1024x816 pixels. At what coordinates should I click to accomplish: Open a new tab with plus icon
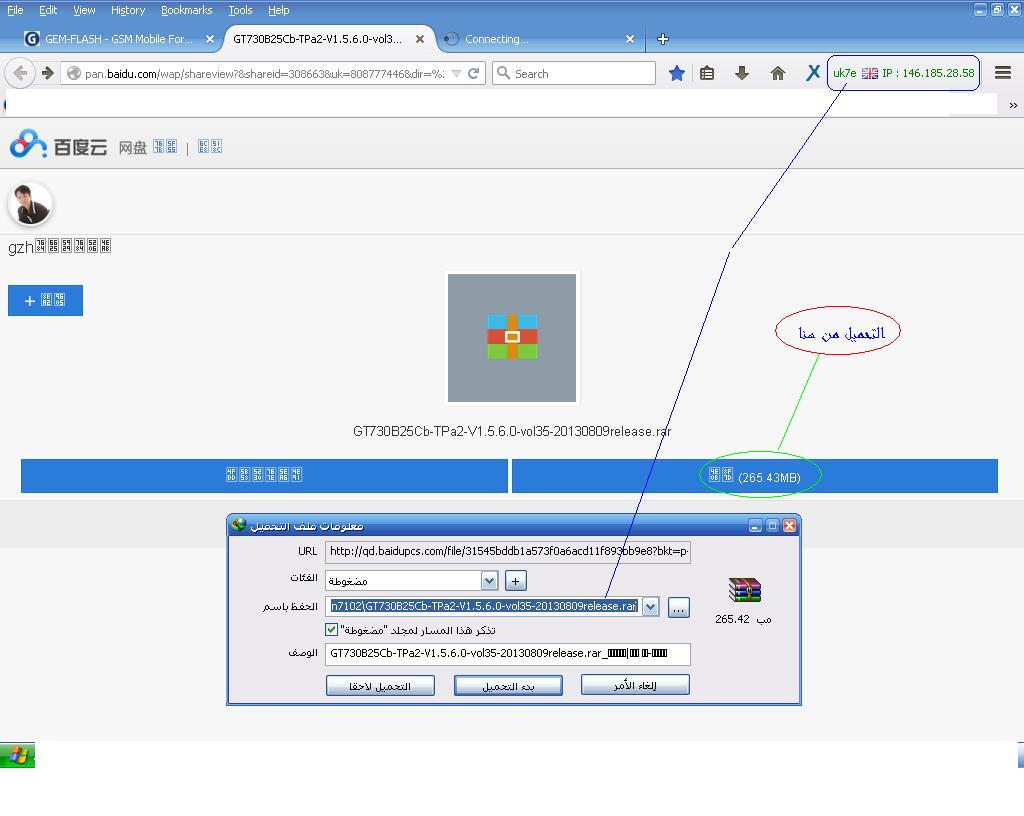coord(663,39)
